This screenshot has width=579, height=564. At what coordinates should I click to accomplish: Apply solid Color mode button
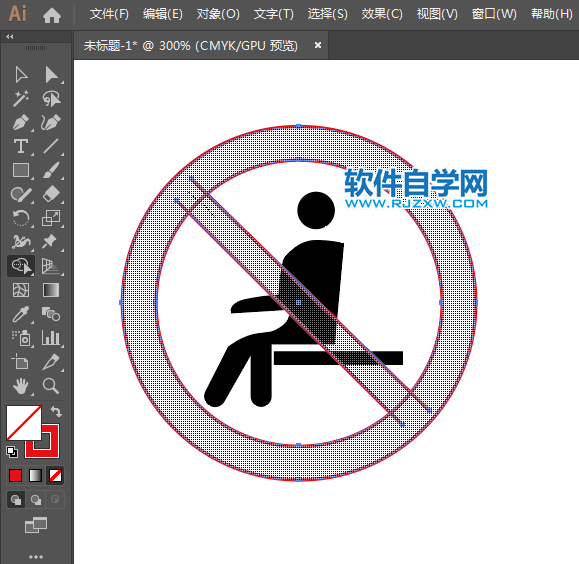pos(16,476)
